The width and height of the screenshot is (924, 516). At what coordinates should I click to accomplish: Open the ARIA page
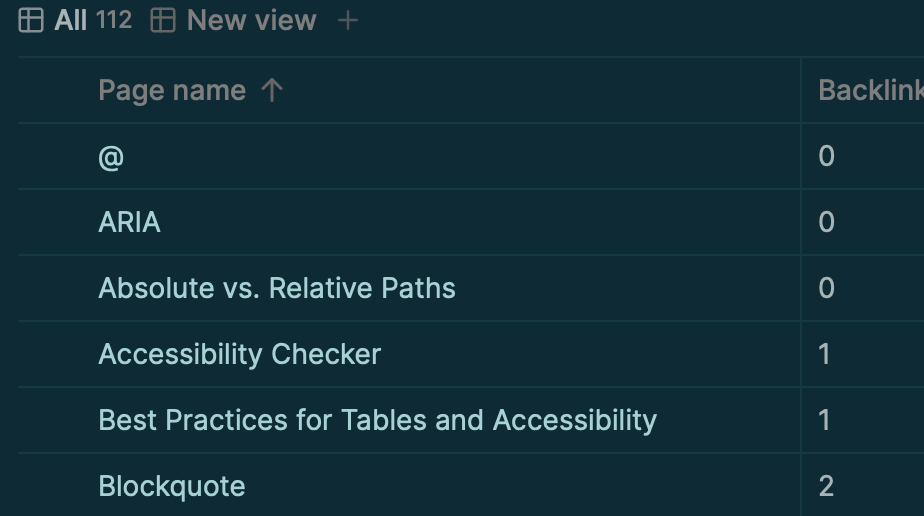pyautogui.click(x=129, y=222)
